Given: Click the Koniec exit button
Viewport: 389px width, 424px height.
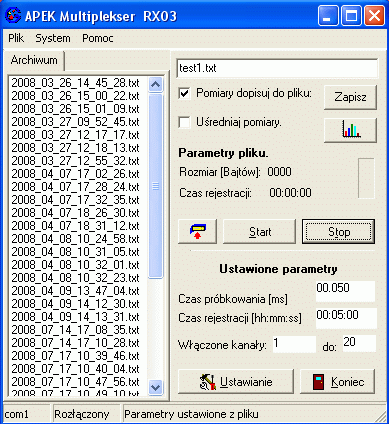Looking at the screenshot, I should point(337,381).
